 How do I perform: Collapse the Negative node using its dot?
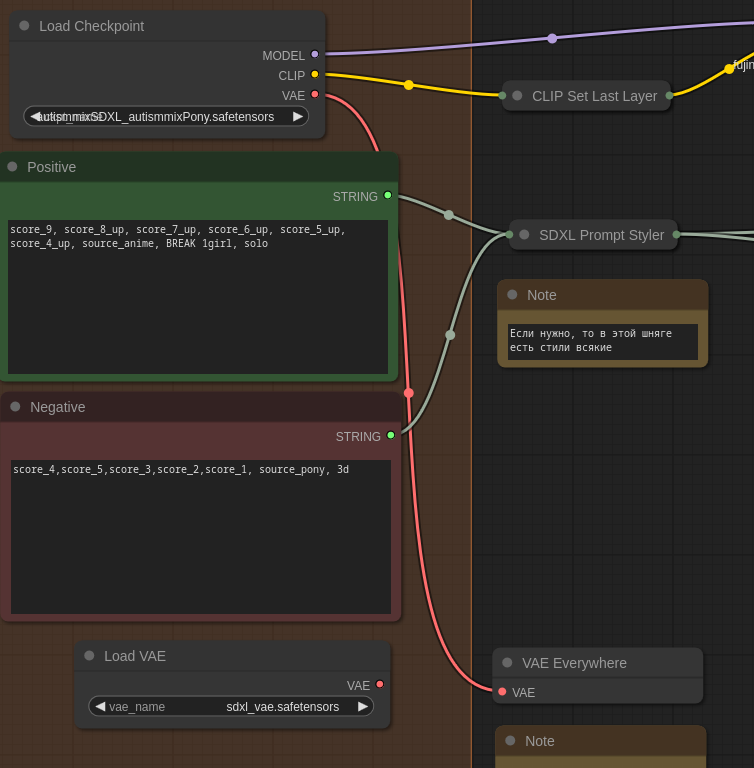(15, 407)
